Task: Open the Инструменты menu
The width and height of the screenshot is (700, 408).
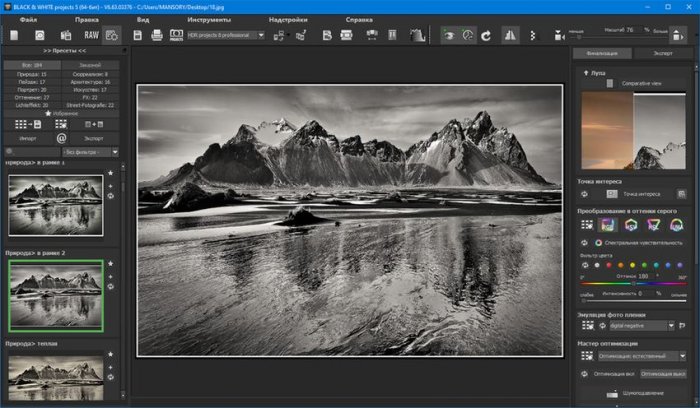Action: tap(208, 19)
